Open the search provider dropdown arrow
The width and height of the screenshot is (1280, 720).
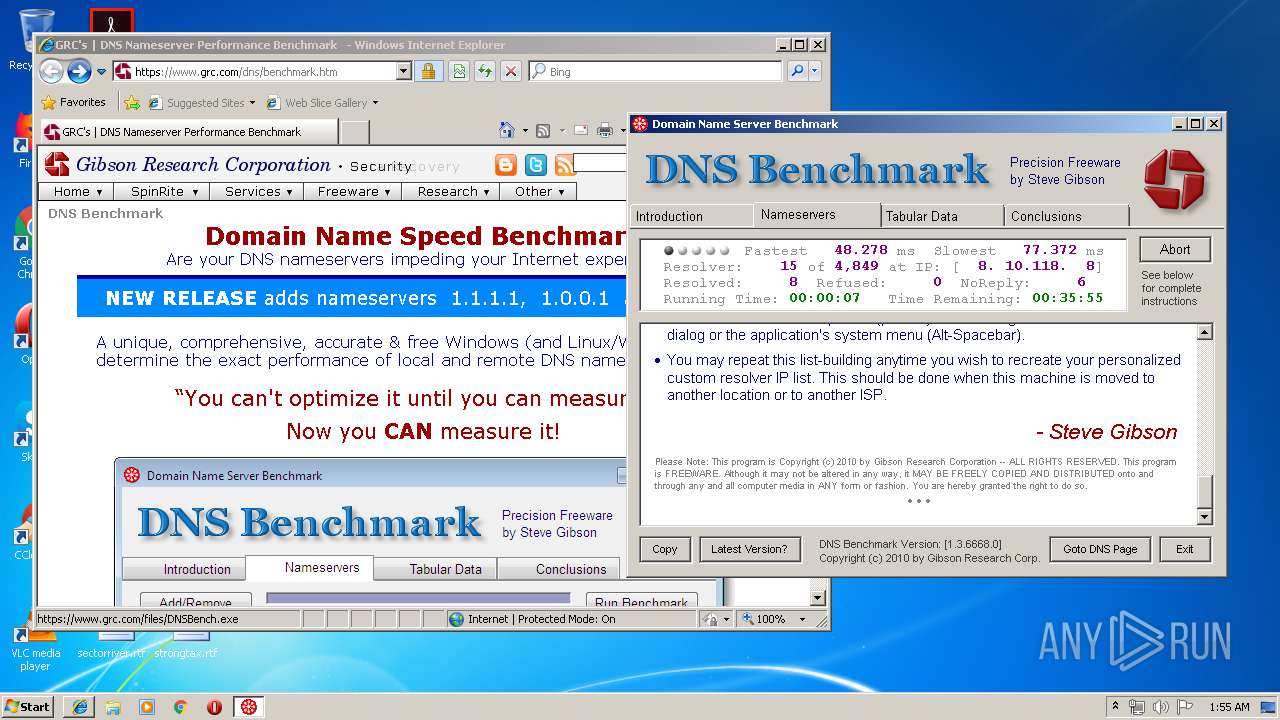coord(815,71)
